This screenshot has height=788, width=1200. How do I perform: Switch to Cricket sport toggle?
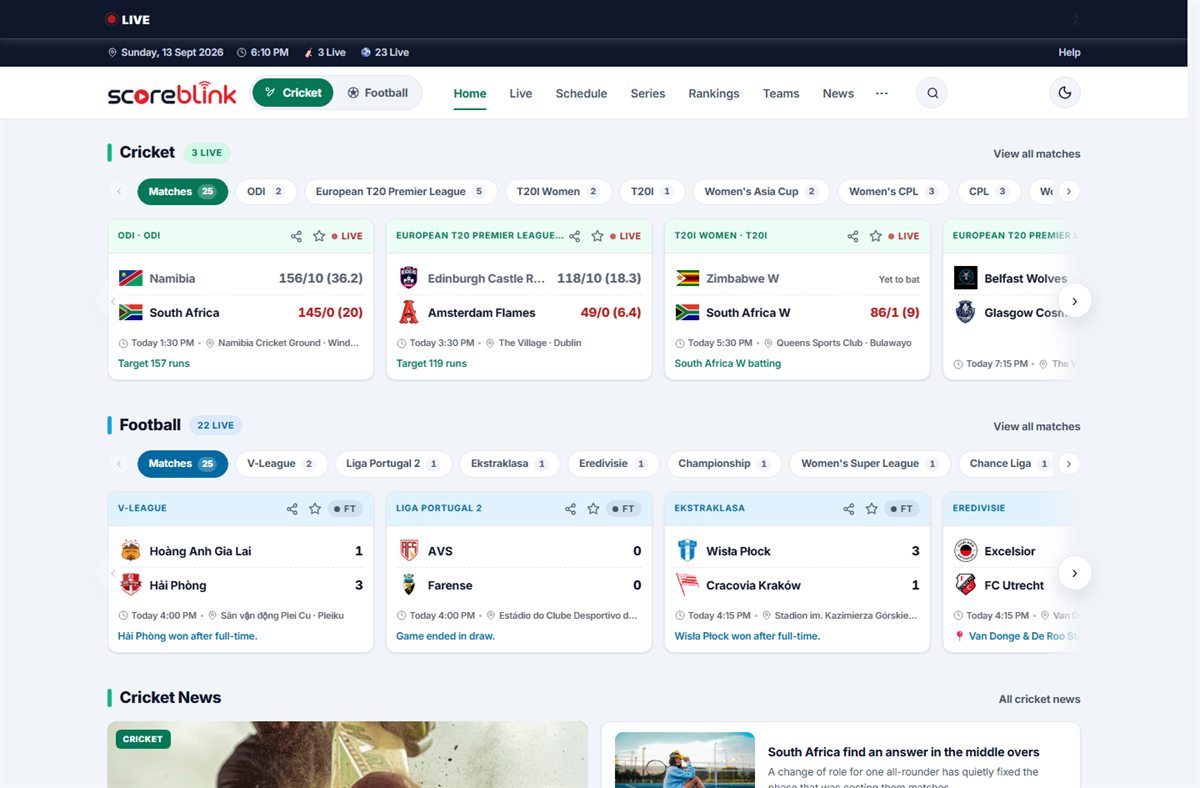(x=293, y=93)
